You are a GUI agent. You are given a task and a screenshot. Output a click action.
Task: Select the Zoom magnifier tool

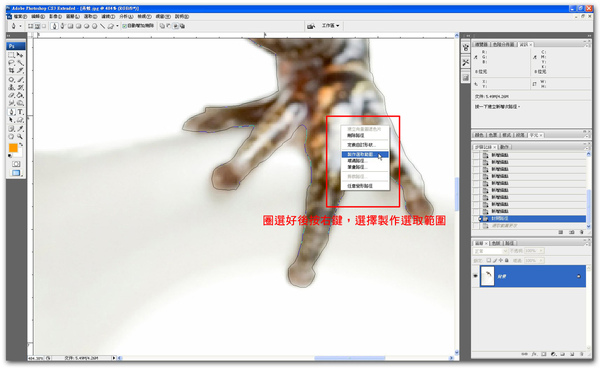pyautogui.click(x=20, y=136)
